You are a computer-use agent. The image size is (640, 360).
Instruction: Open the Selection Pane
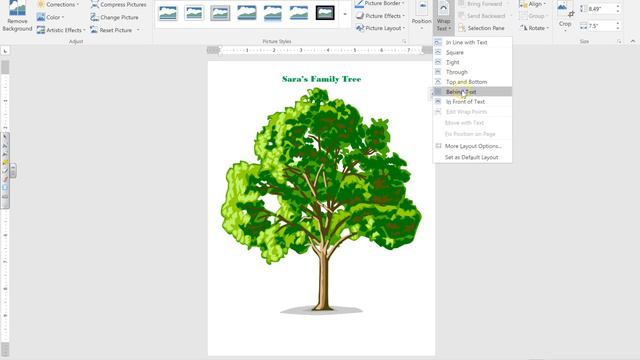tap(482, 28)
